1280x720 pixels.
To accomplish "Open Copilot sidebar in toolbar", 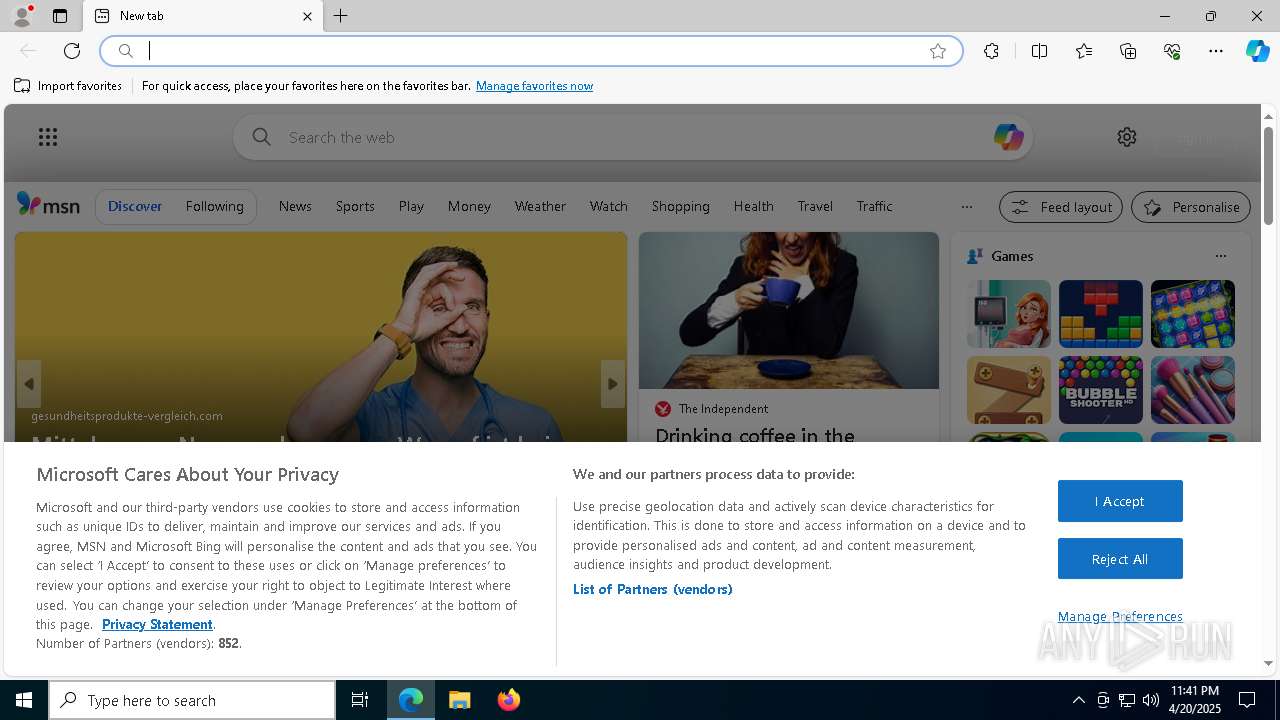I will (1257, 51).
